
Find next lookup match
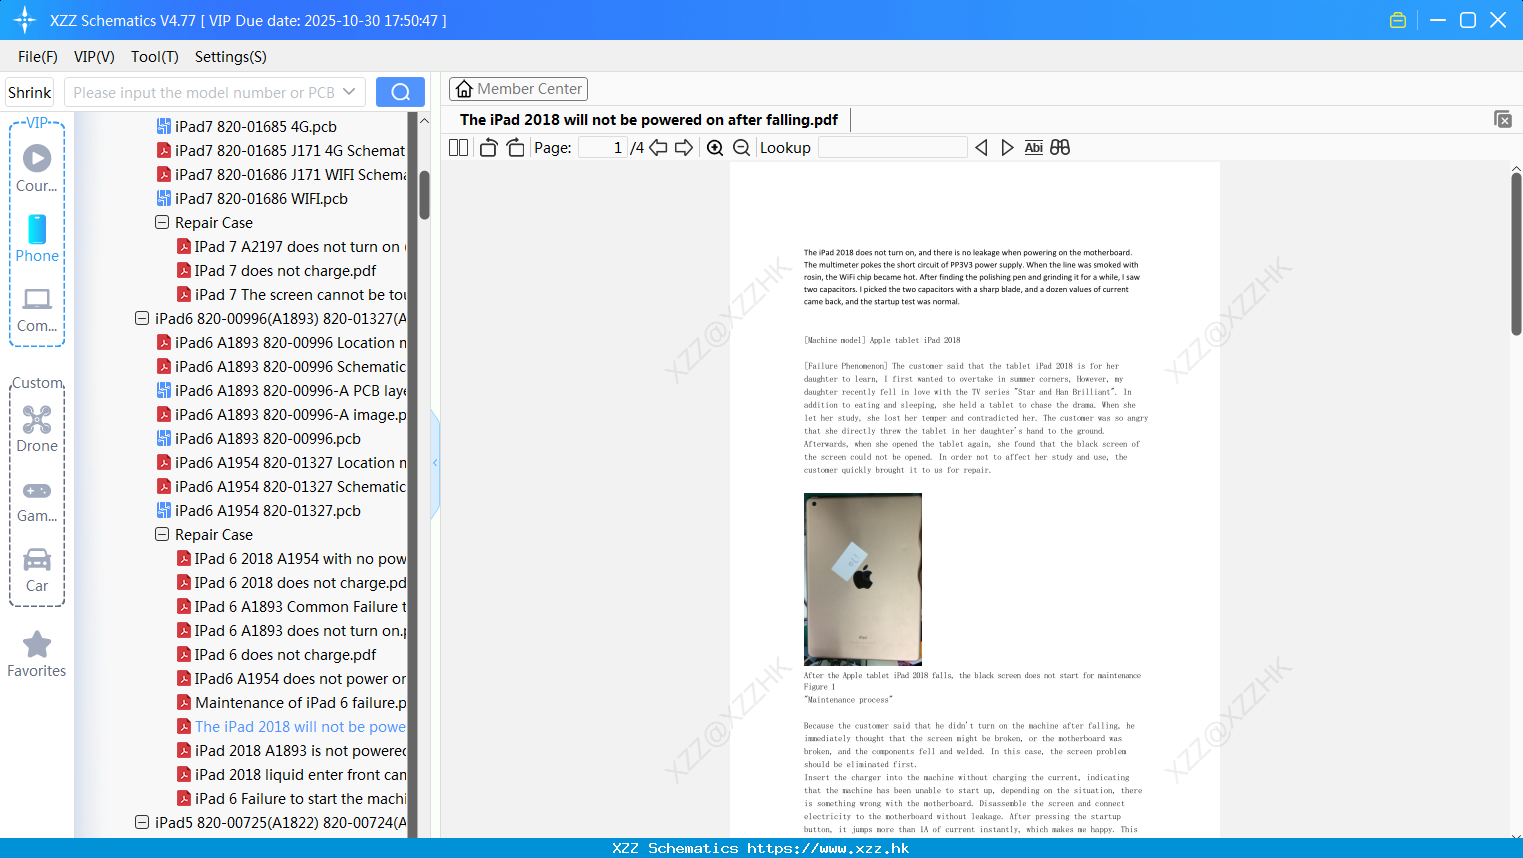(x=1007, y=147)
